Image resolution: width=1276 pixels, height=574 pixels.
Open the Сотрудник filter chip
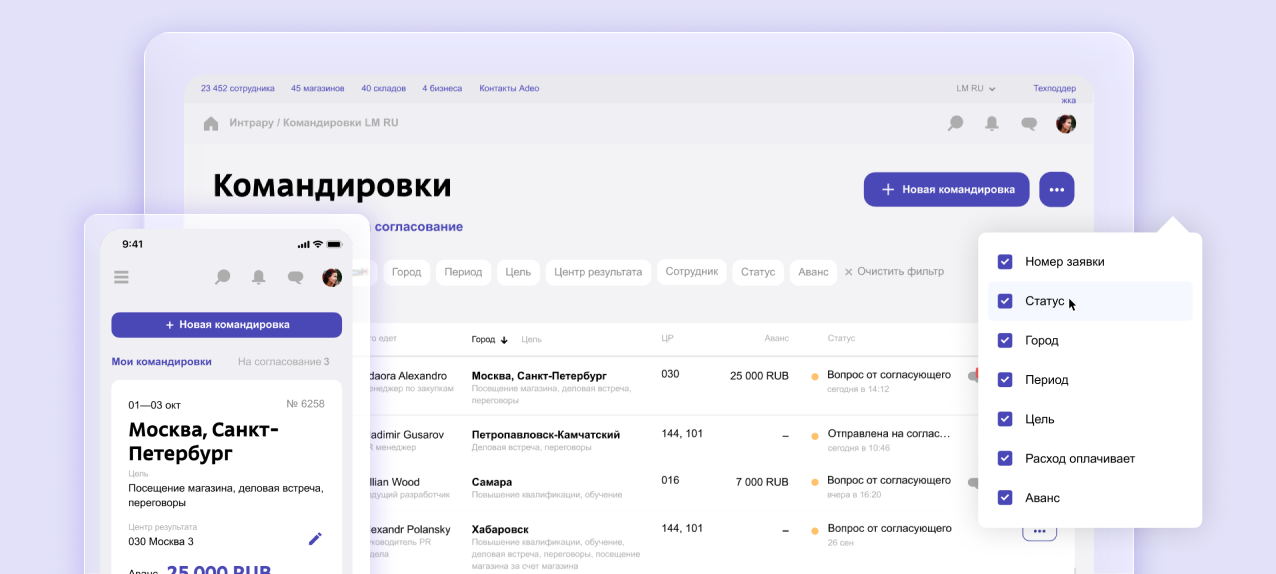(692, 272)
